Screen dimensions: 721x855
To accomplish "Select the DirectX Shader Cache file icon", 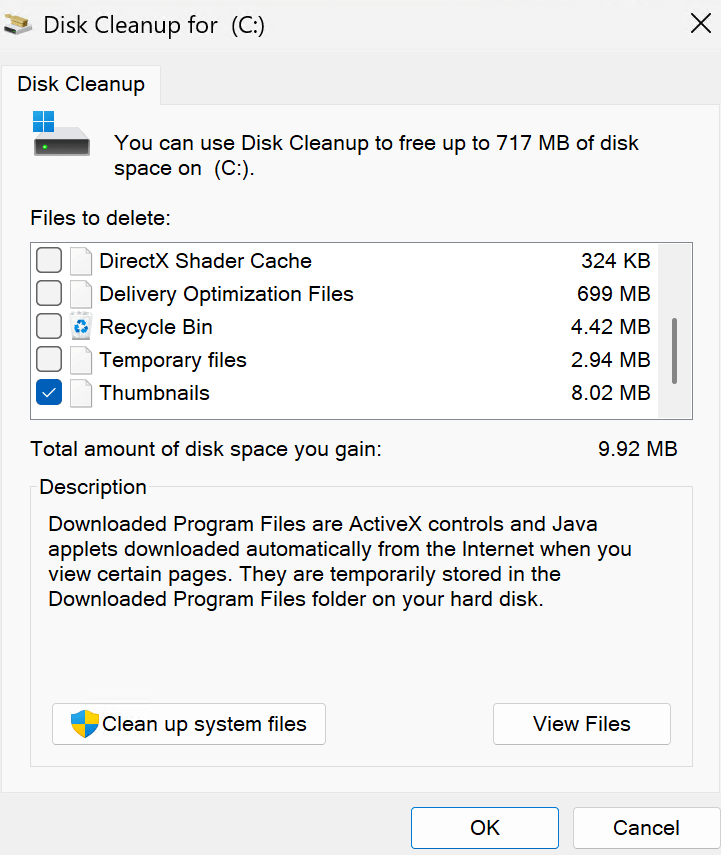I will click(81, 261).
